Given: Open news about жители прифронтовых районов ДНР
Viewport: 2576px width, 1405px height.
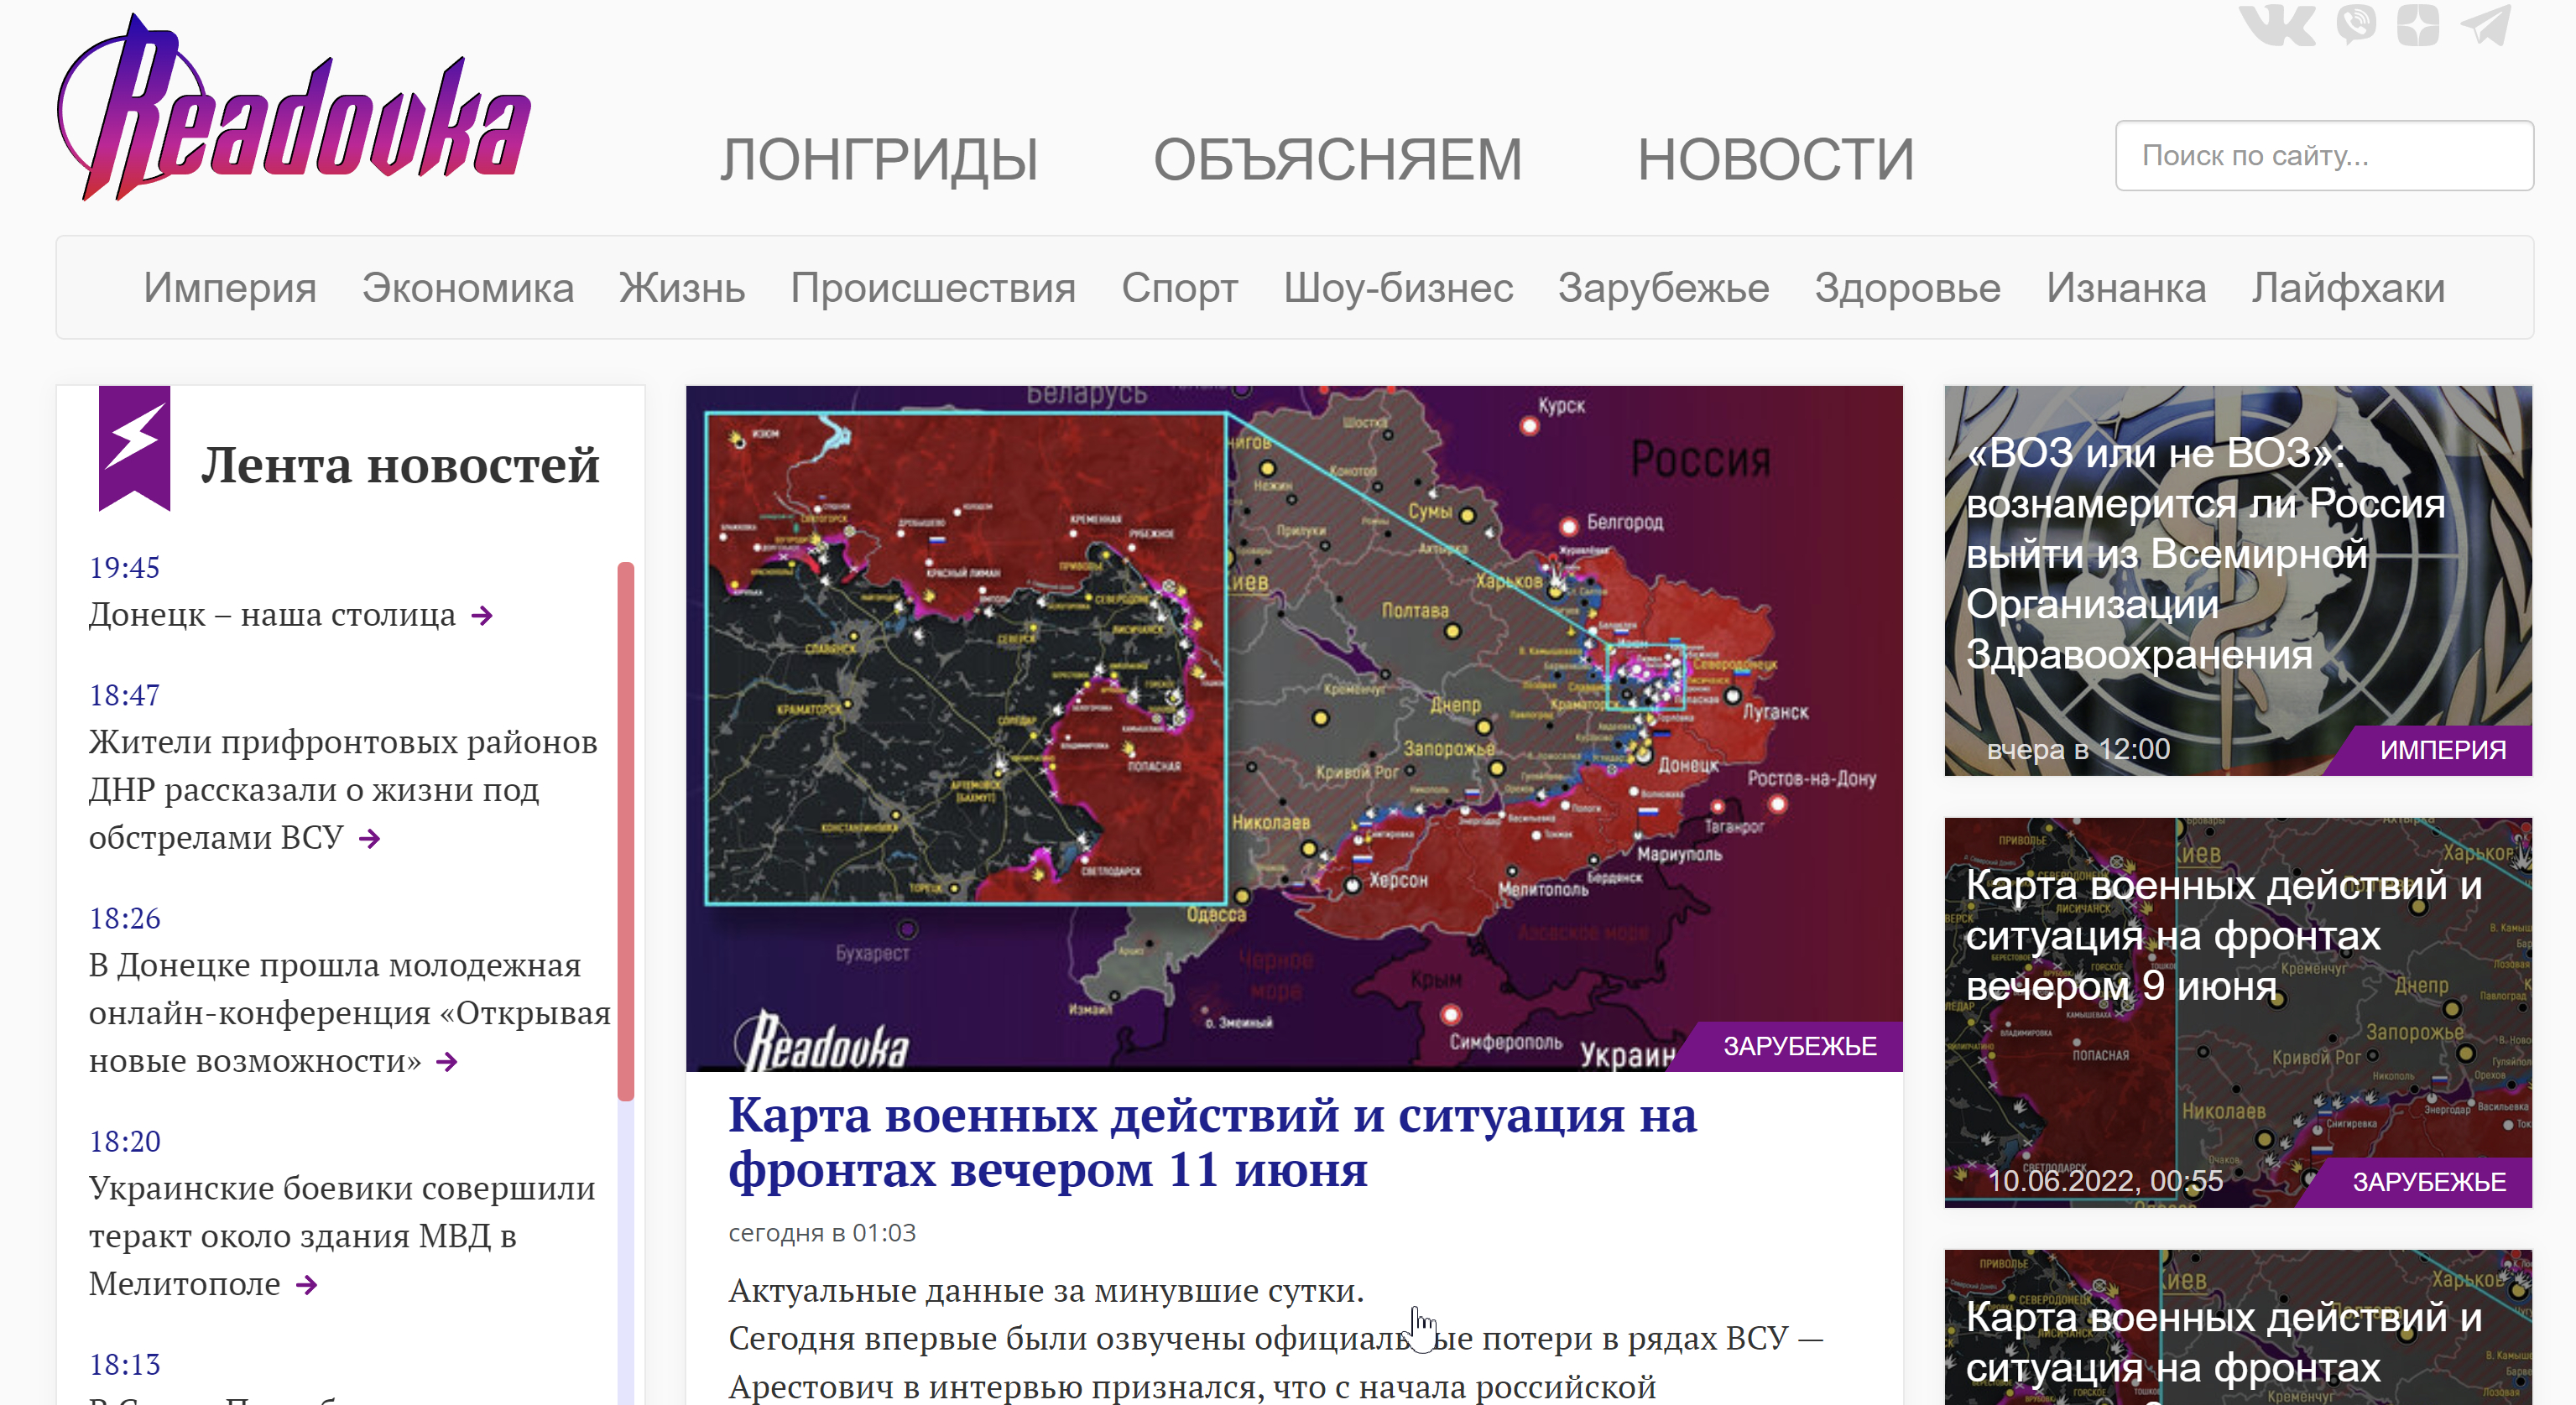Looking at the screenshot, I should point(343,790).
